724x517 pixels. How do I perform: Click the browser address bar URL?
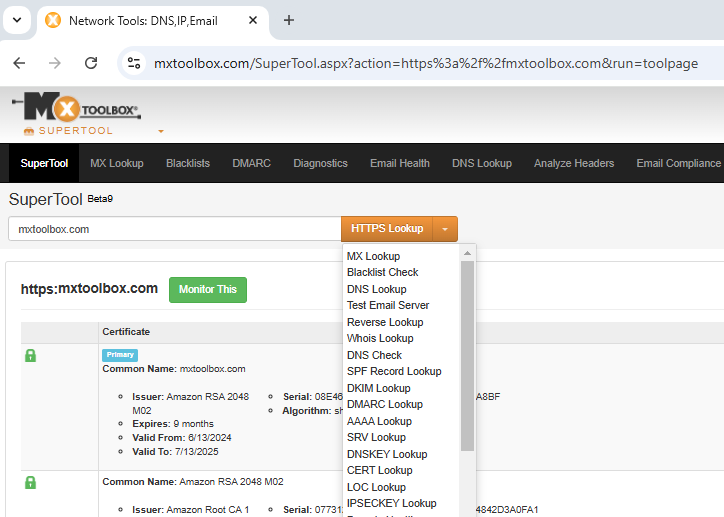[x=426, y=63]
